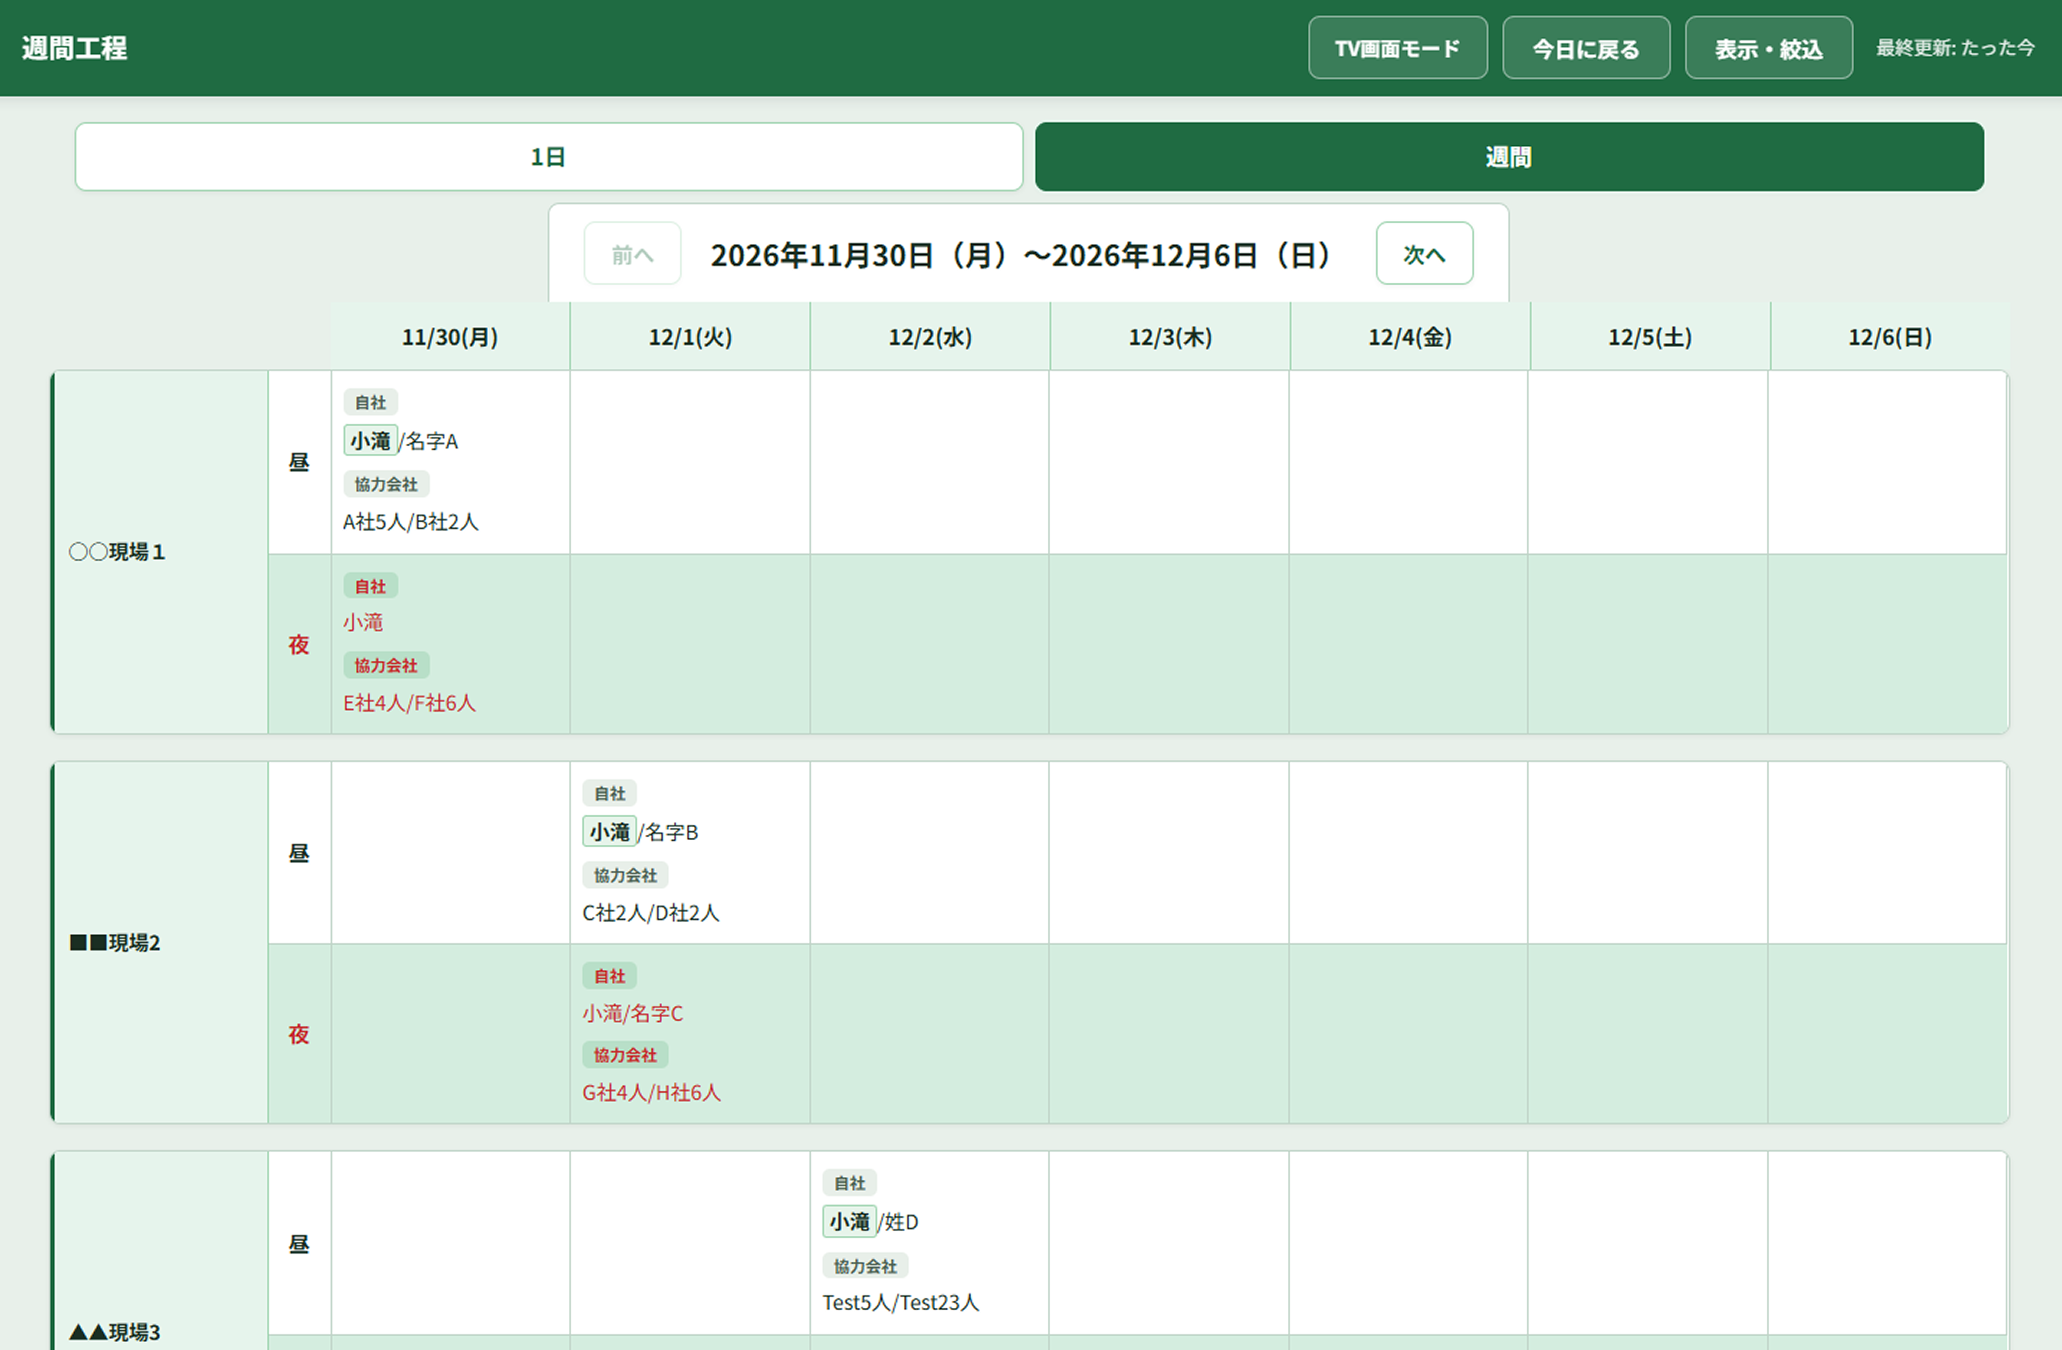Image resolution: width=2062 pixels, height=1350 pixels.
Task: Click the 最終更新: たった今 status text
Action: click(x=1955, y=48)
